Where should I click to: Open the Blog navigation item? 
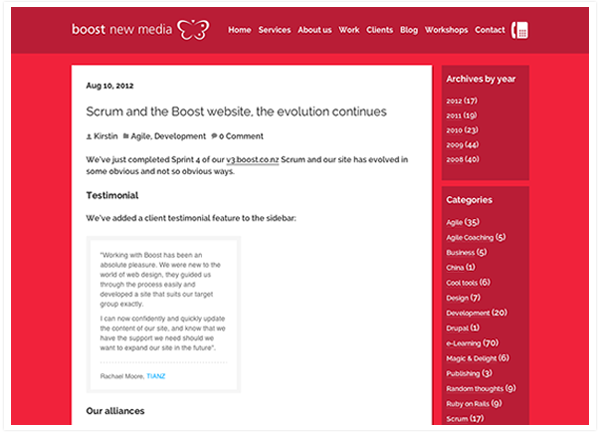click(x=409, y=30)
